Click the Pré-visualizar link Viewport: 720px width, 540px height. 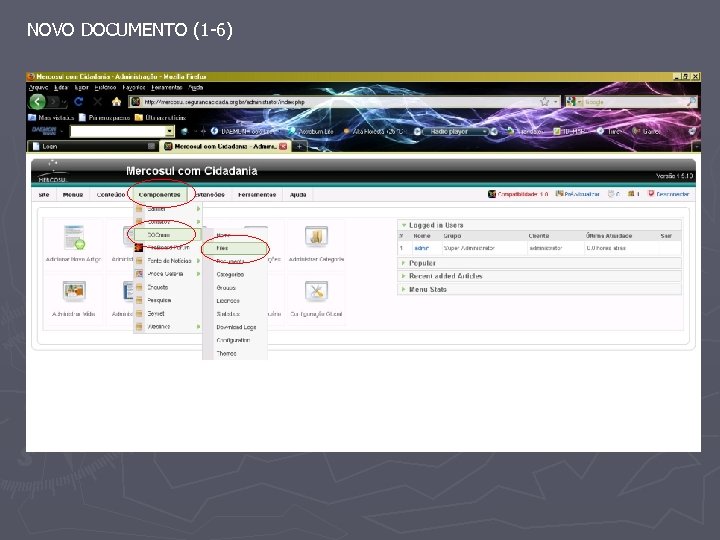[582, 194]
